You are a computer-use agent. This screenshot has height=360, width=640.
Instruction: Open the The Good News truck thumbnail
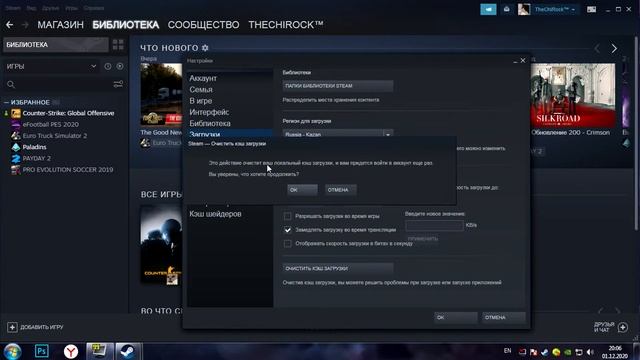pyautogui.click(x=161, y=94)
